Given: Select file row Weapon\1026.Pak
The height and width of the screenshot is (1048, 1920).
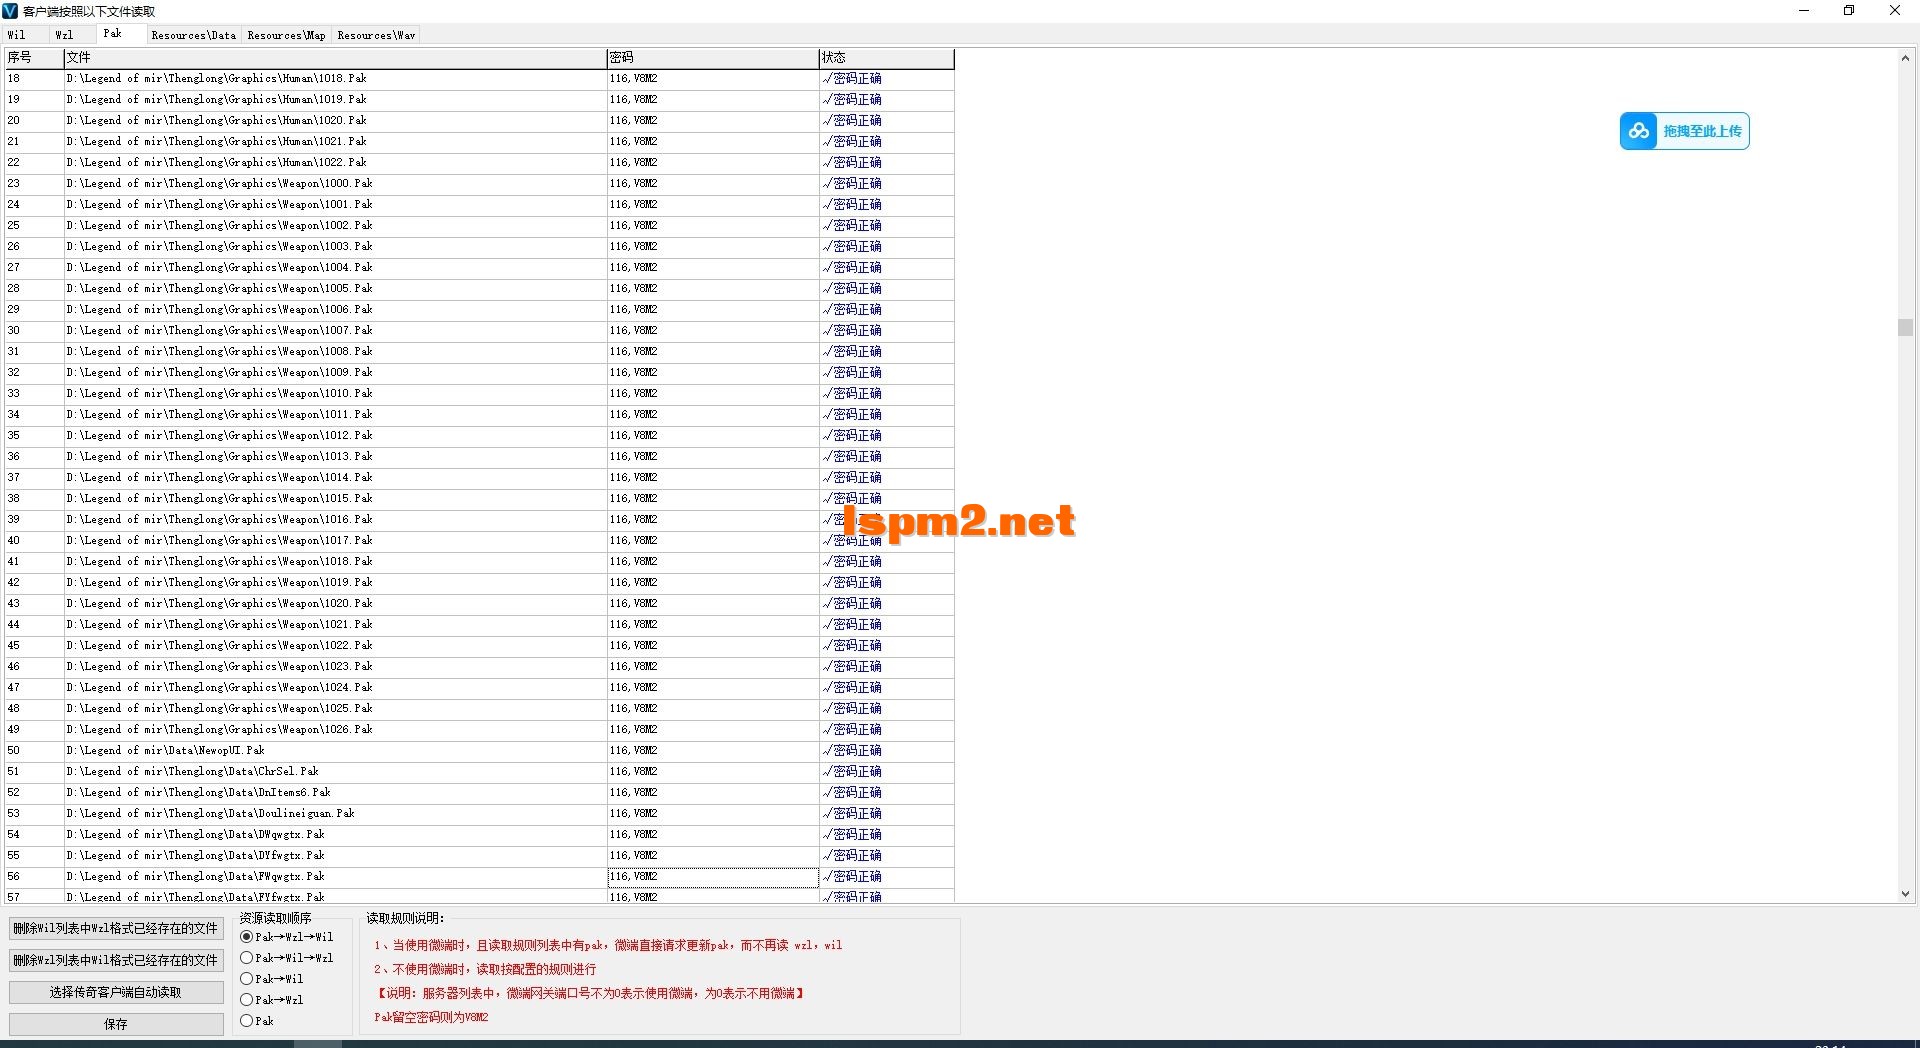Looking at the screenshot, I should [335, 729].
